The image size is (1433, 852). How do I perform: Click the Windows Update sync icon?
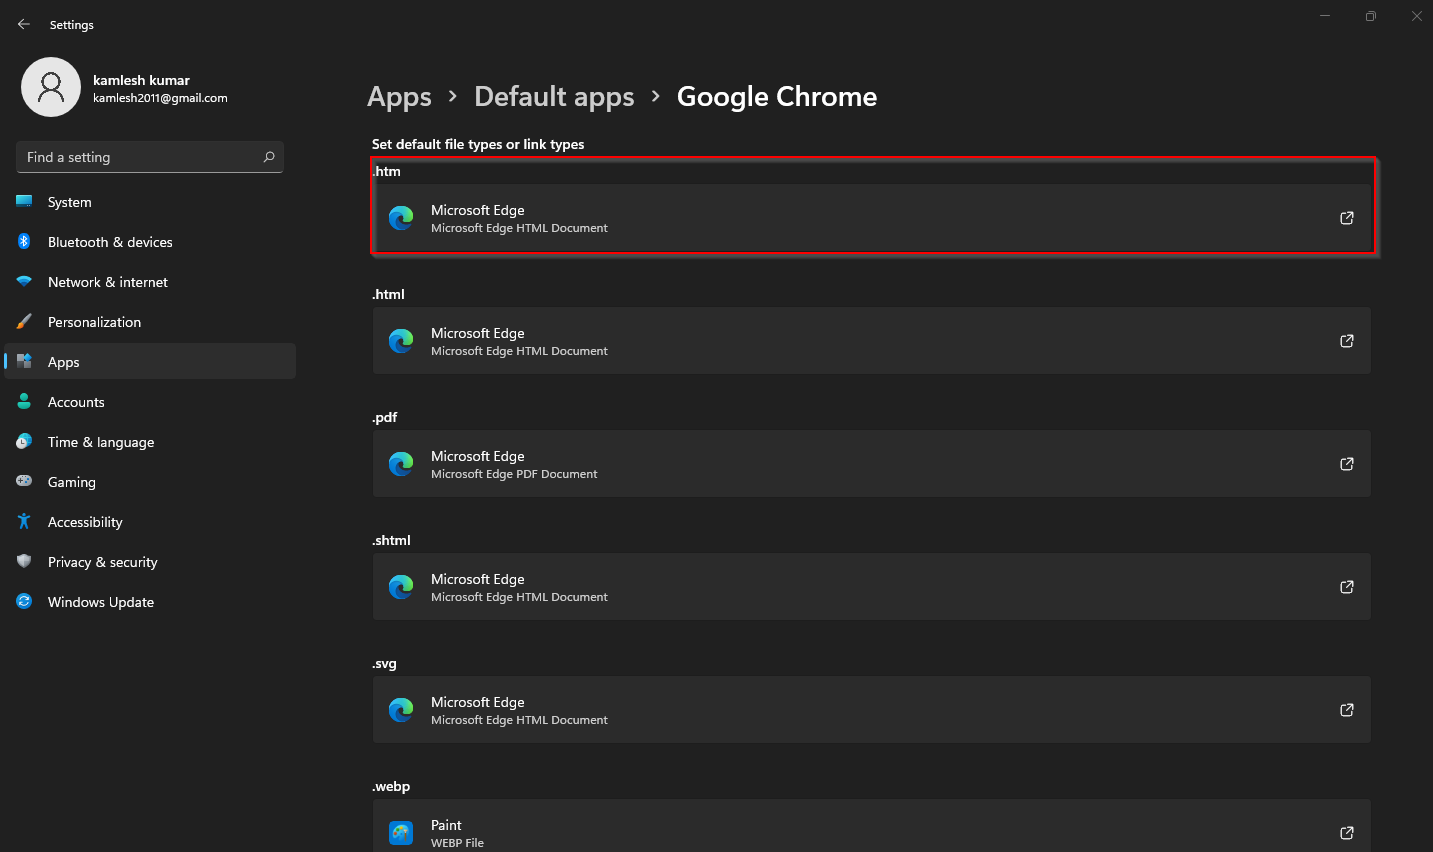tap(24, 601)
